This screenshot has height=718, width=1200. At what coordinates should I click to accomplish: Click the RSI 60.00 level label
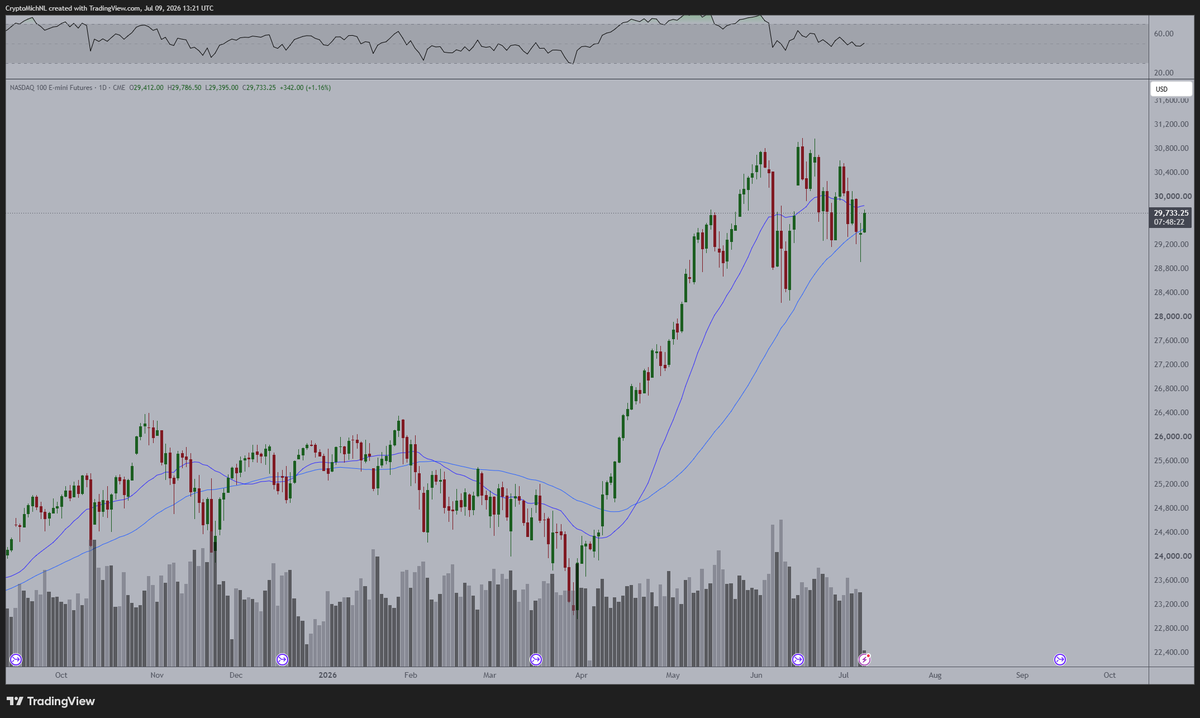[1163, 33]
